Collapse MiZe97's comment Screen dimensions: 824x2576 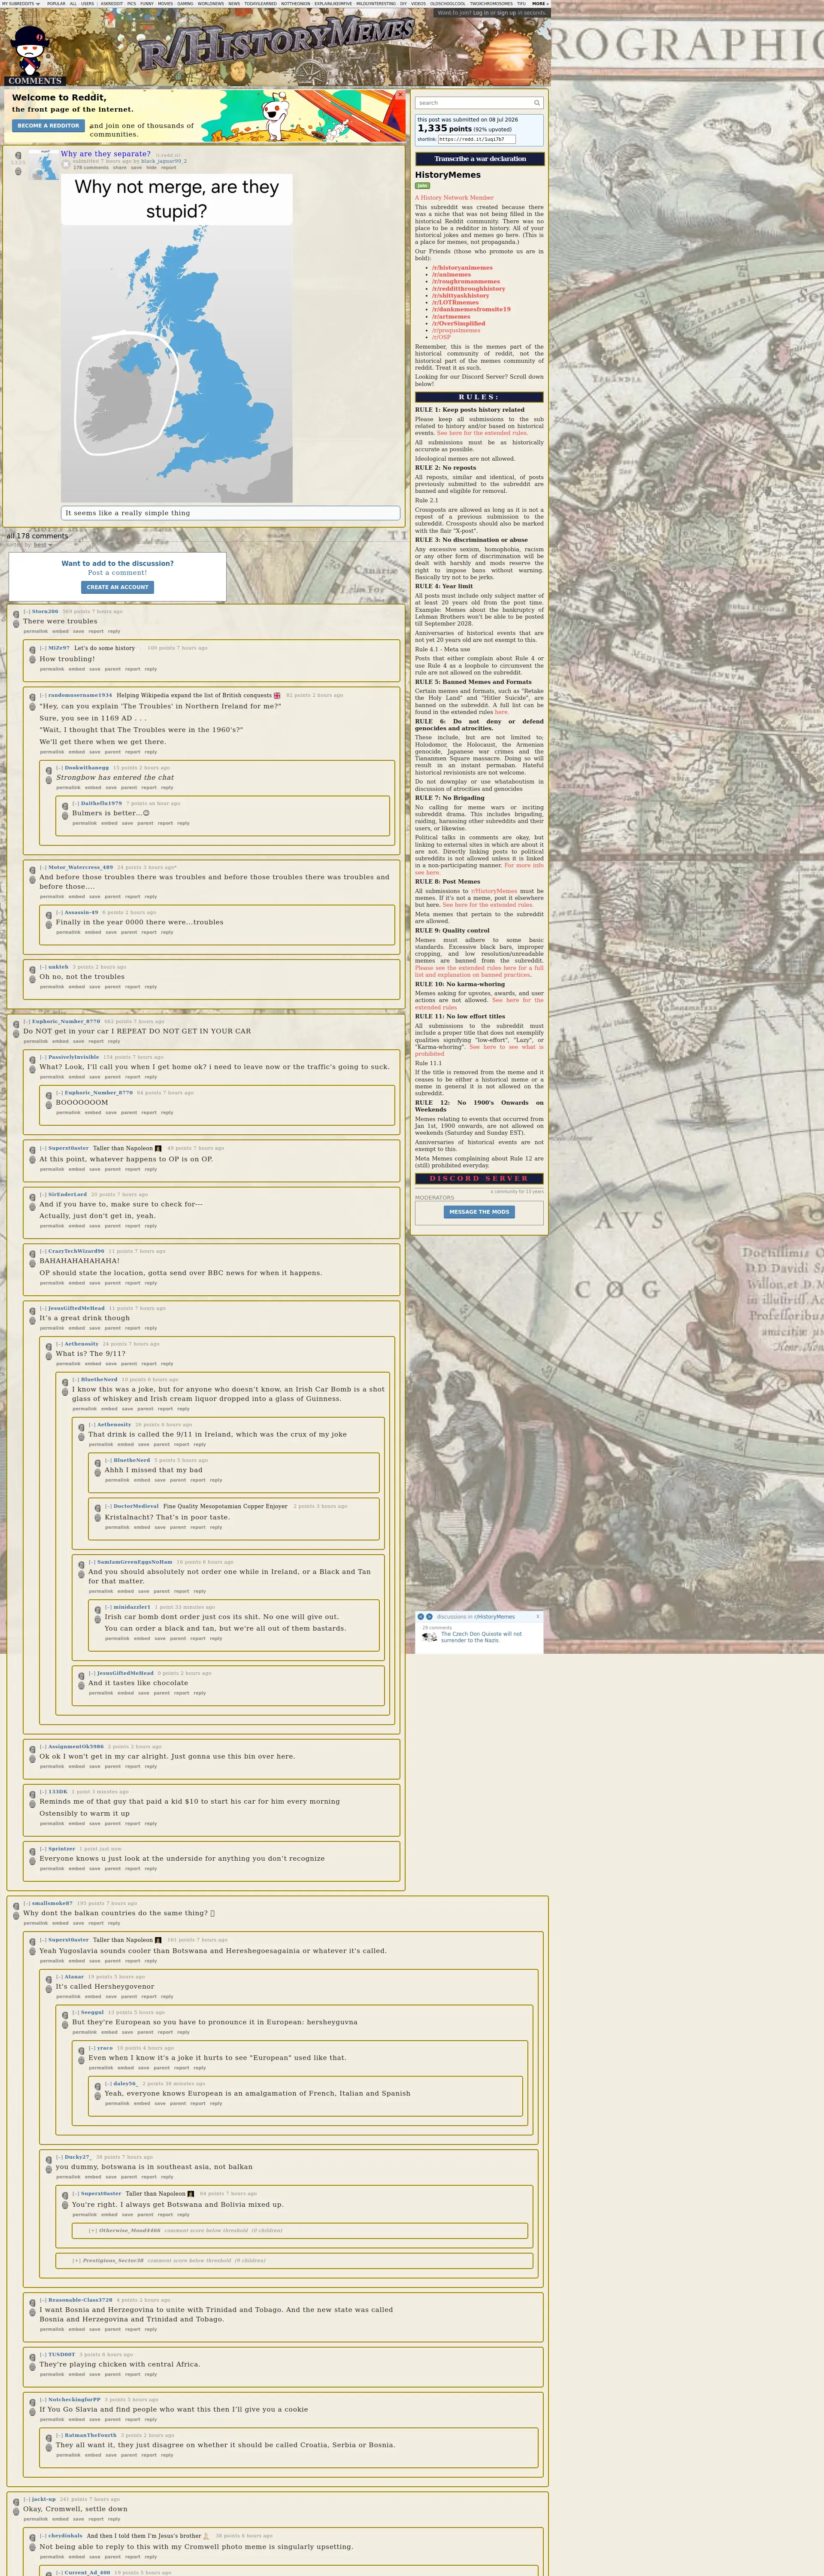pos(43,648)
